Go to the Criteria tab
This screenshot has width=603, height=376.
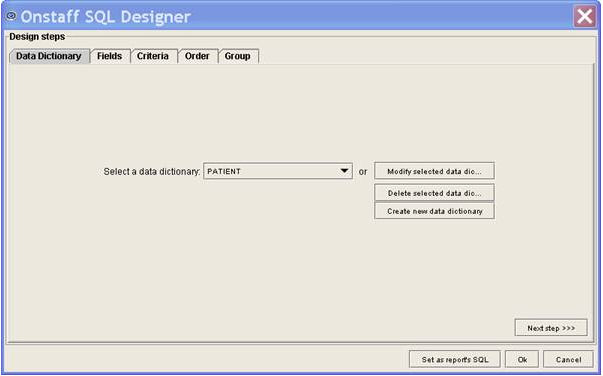[x=153, y=56]
